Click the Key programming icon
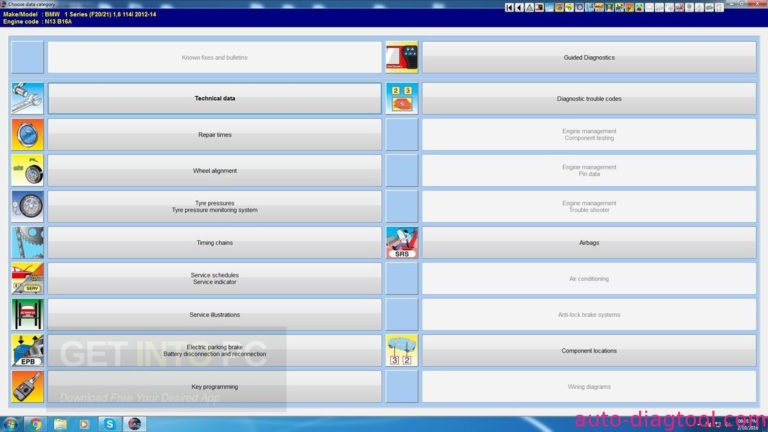This screenshot has height=432, width=768. point(27,387)
